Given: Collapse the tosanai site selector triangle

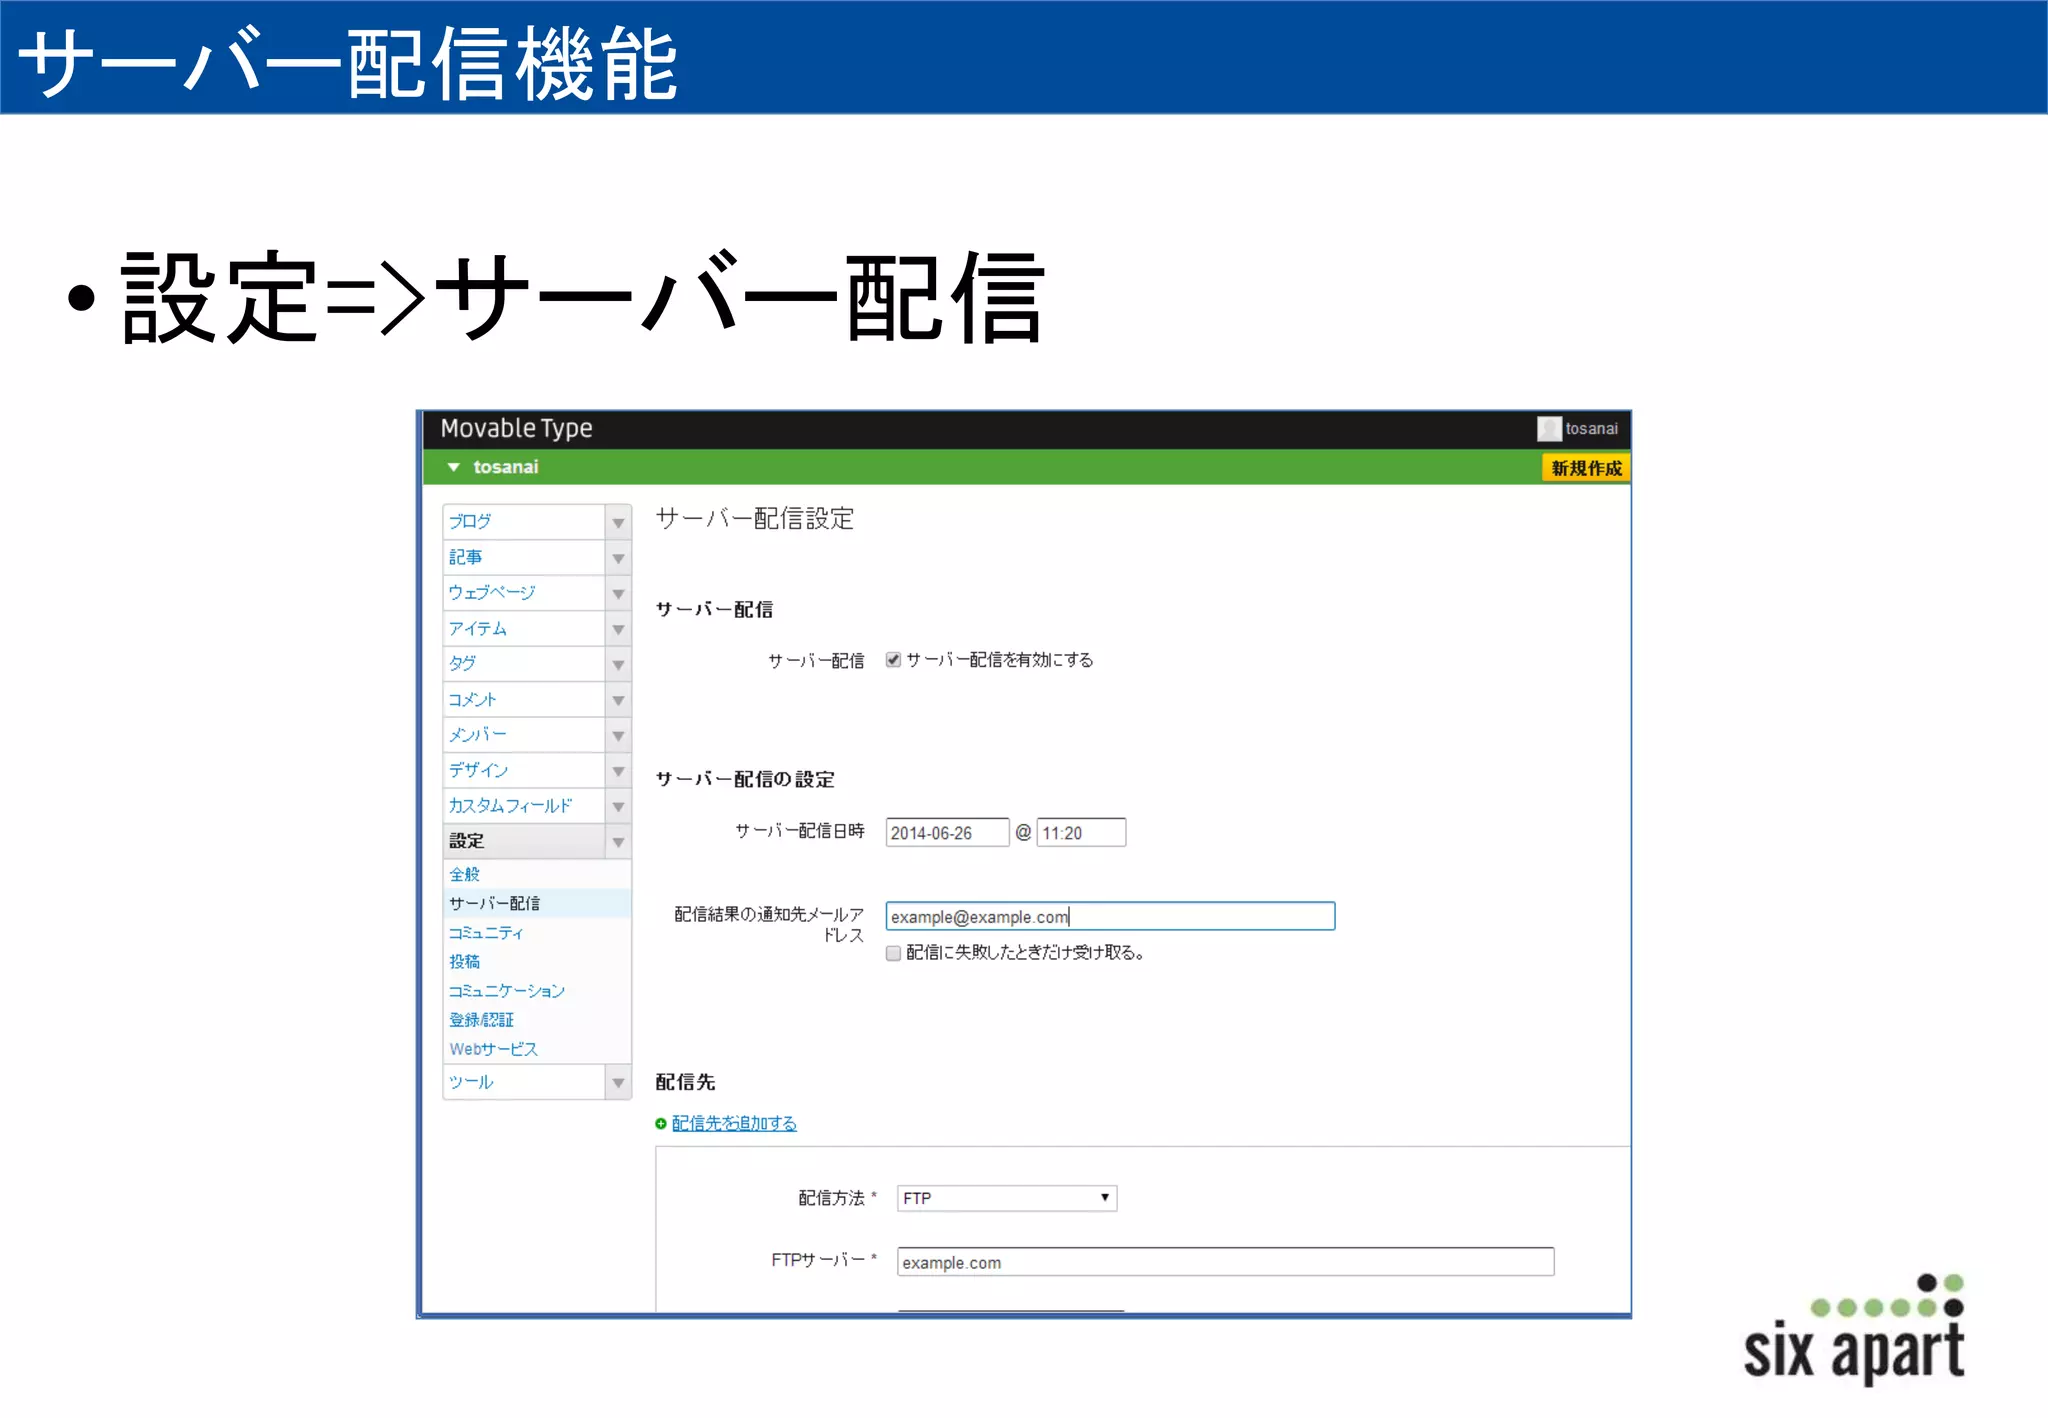Looking at the screenshot, I should pyautogui.click(x=454, y=467).
